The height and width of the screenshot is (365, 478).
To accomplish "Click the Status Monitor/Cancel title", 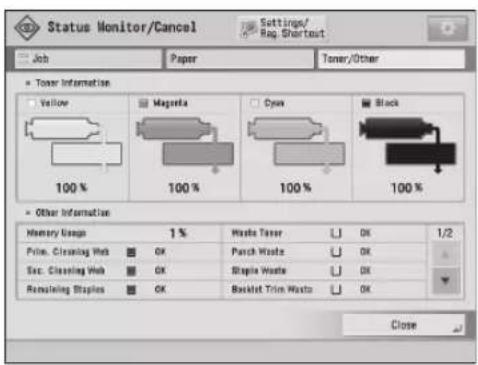I will coord(122,27).
